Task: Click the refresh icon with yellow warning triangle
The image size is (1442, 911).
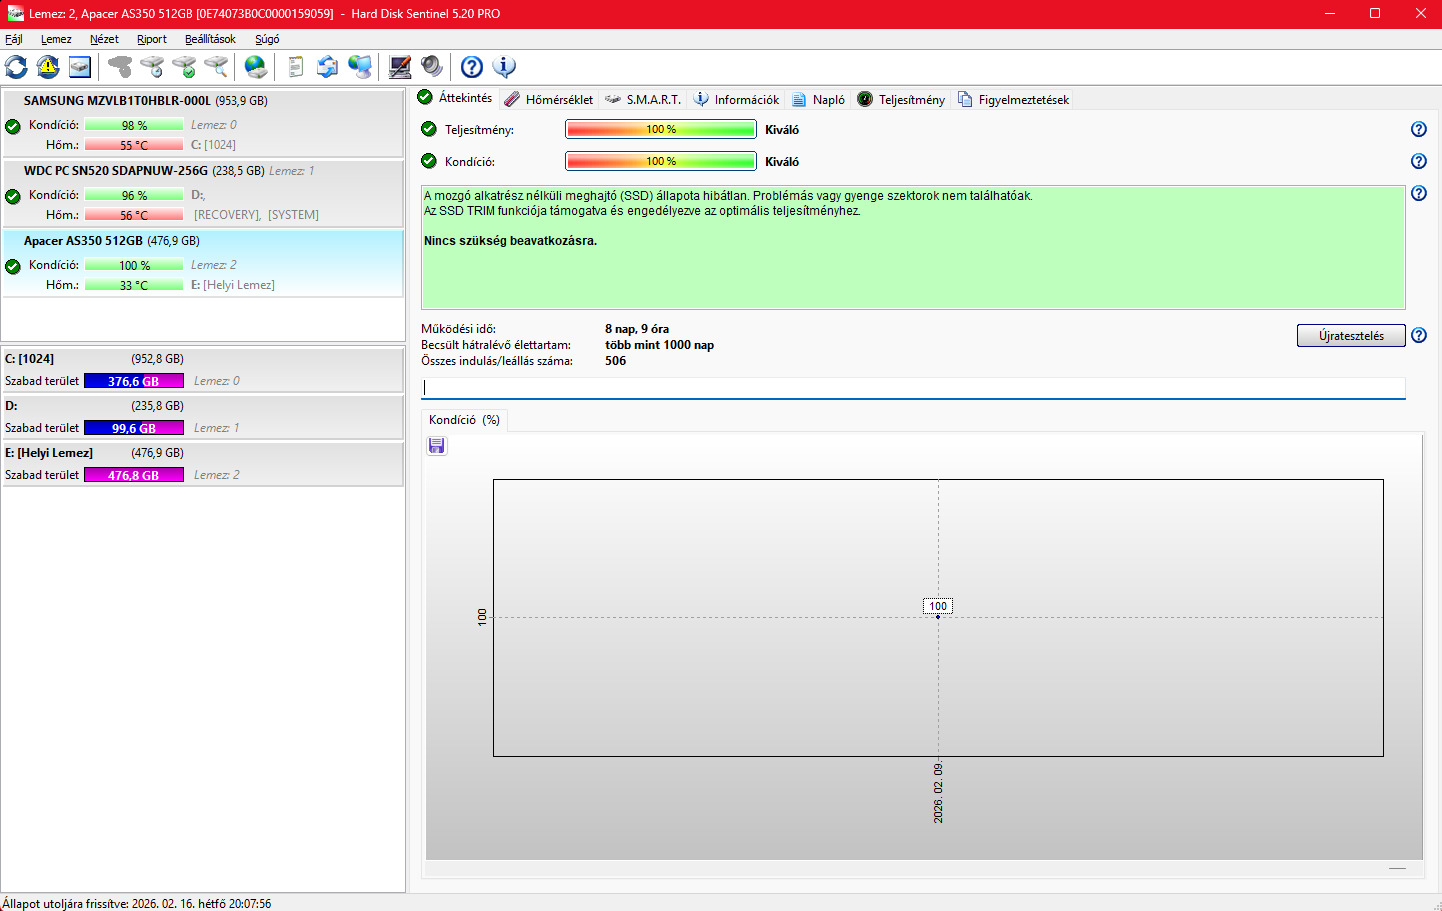Action: pos(48,67)
